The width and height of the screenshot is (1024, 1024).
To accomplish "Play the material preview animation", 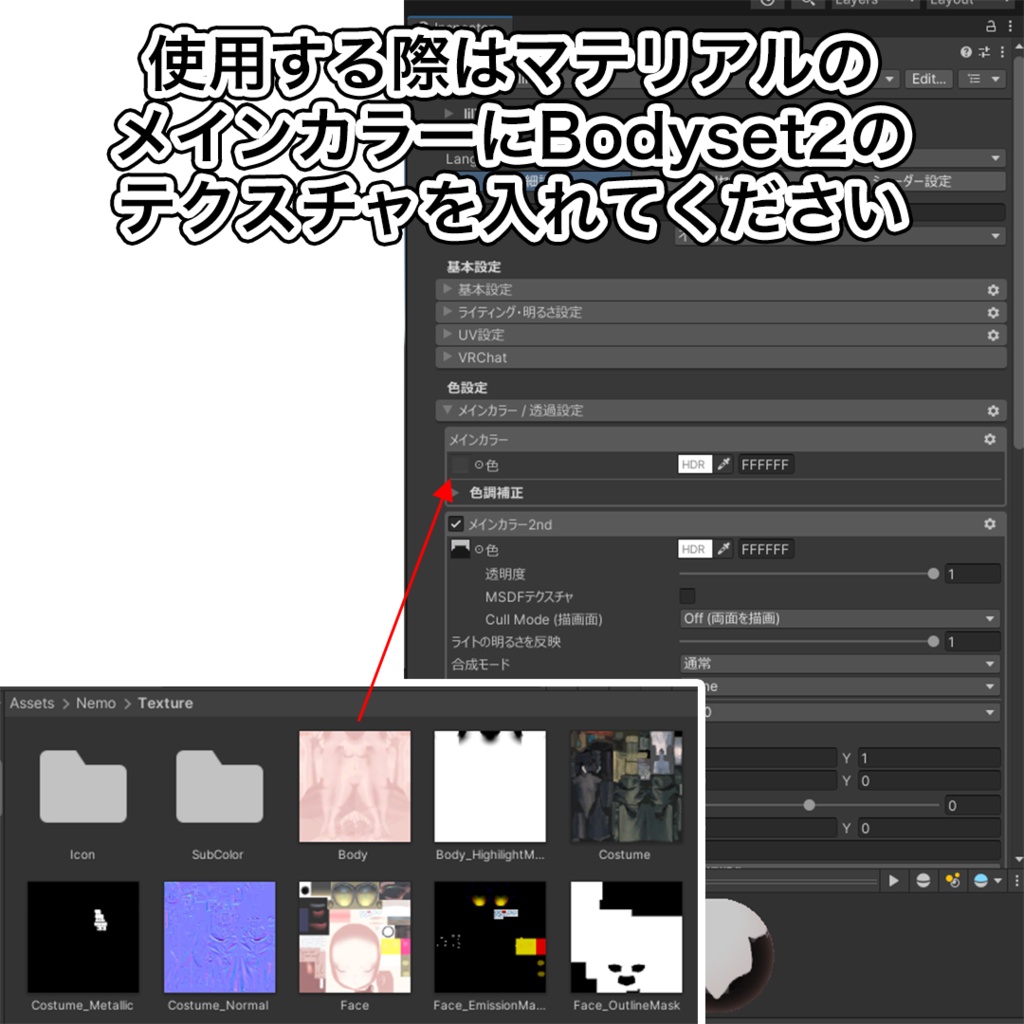I will pyautogui.click(x=893, y=880).
